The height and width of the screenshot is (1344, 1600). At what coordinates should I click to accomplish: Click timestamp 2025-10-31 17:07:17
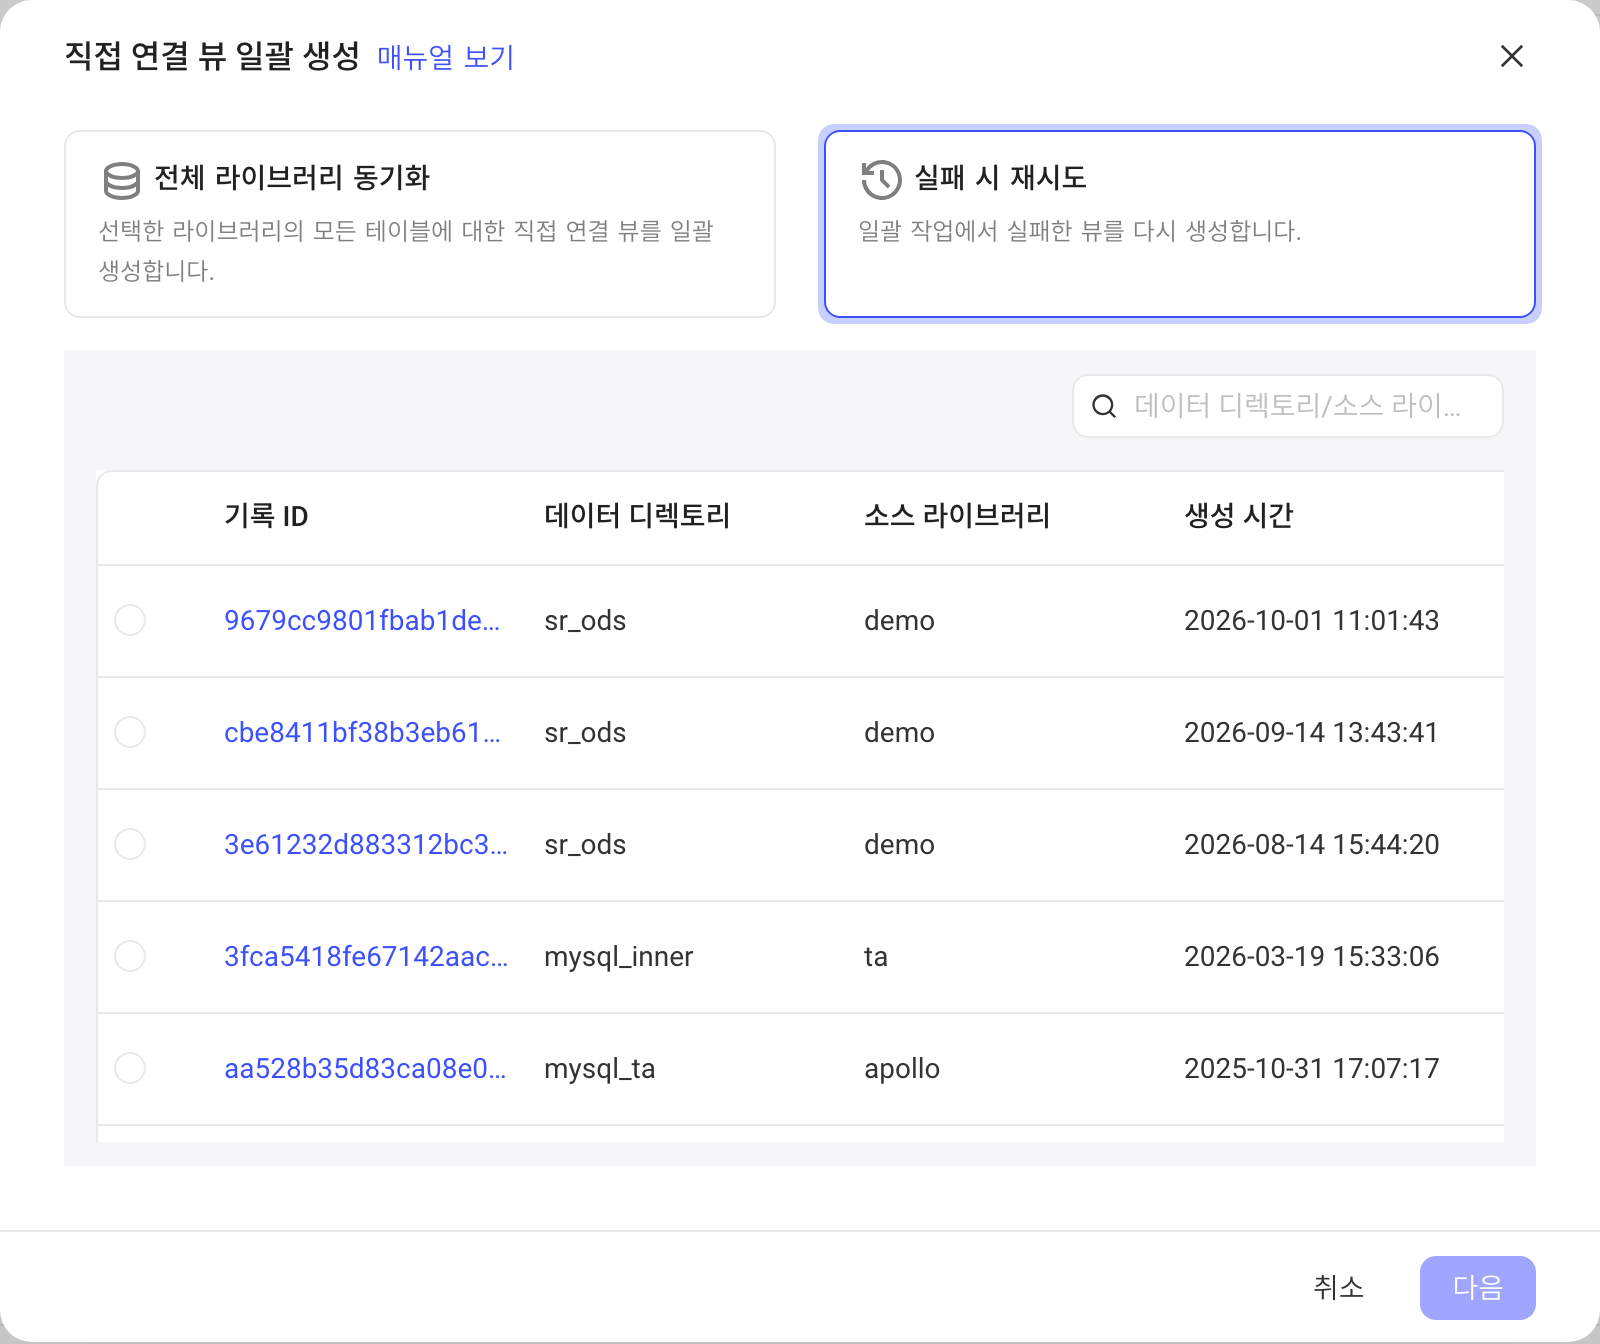tap(1311, 1068)
